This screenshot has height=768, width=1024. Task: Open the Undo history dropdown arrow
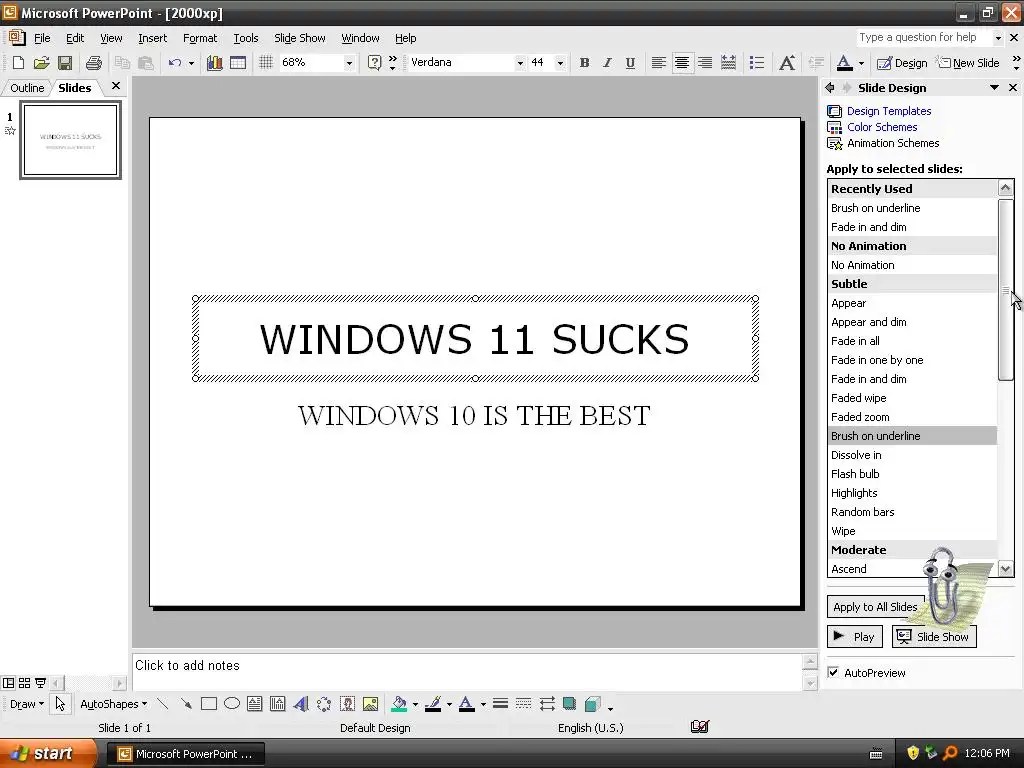click(x=191, y=63)
